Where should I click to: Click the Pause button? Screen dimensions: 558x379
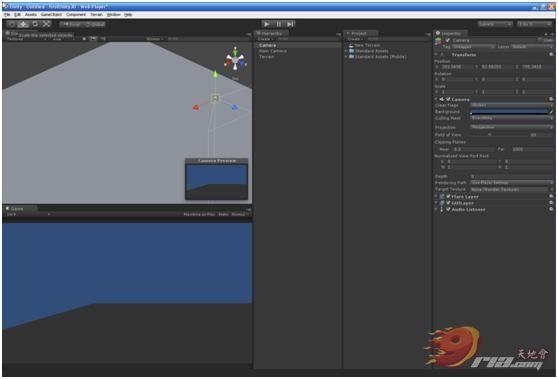(x=279, y=24)
